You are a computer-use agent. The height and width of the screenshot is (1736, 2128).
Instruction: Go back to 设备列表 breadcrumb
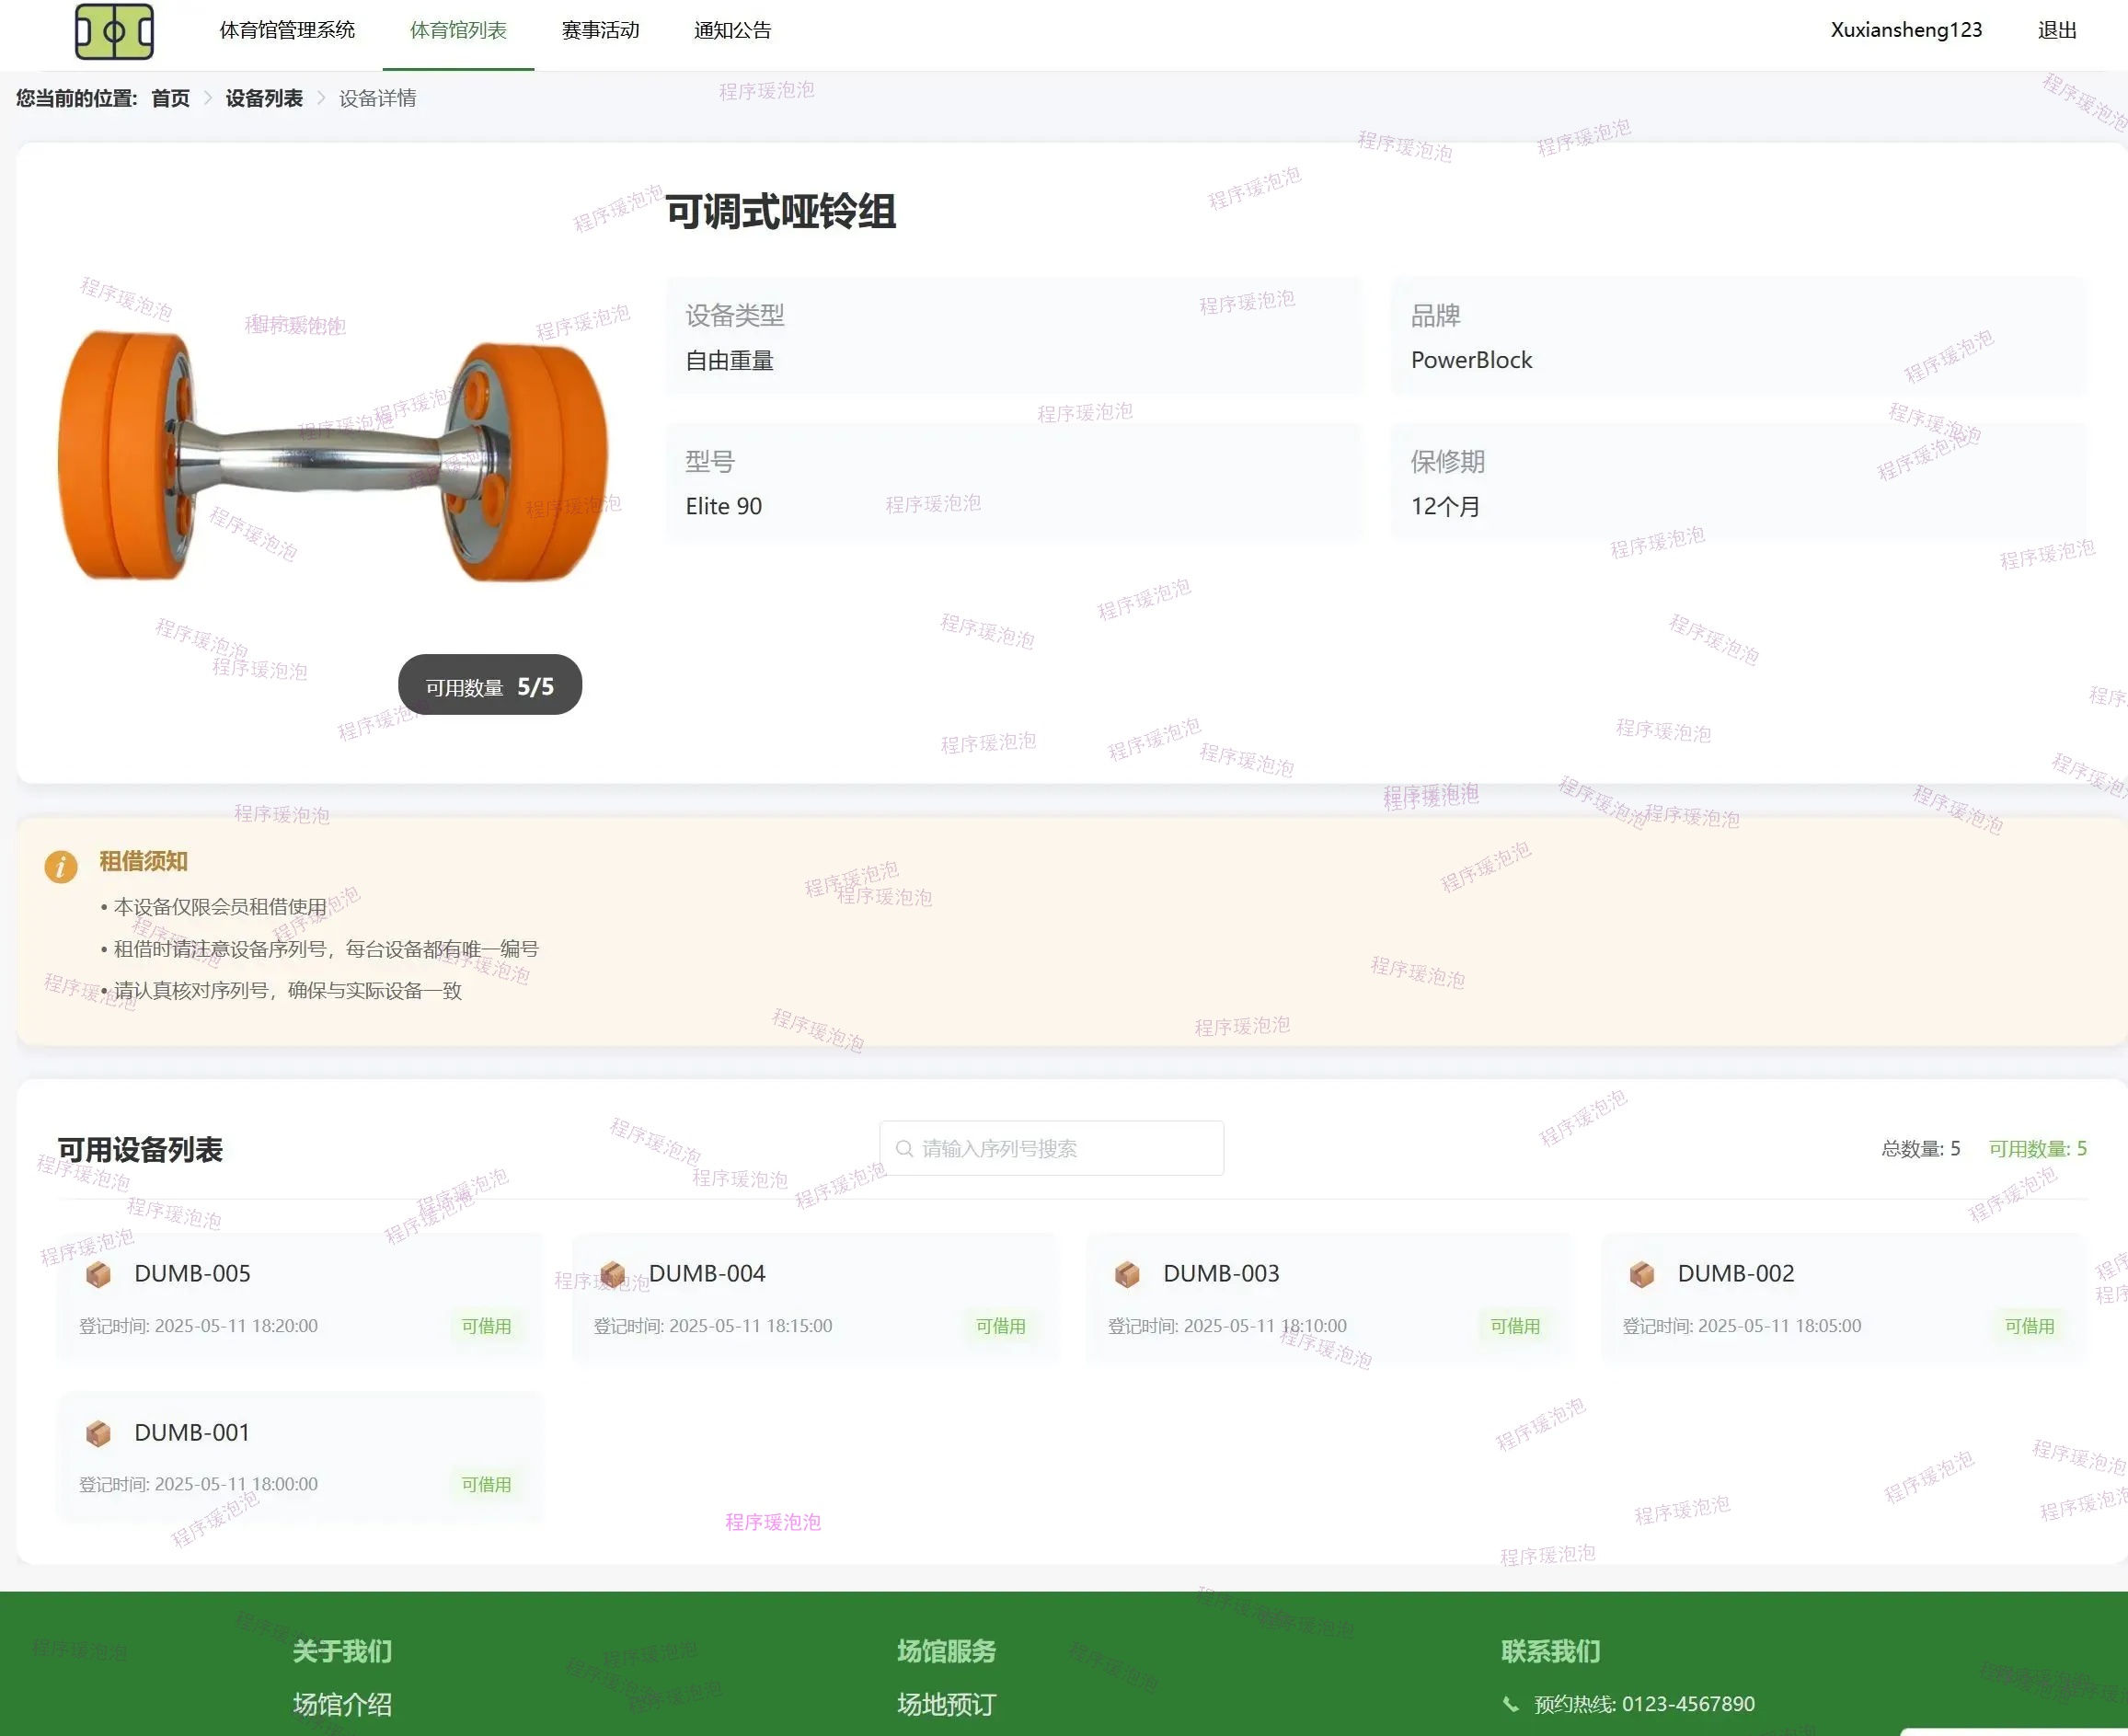(x=263, y=98)
